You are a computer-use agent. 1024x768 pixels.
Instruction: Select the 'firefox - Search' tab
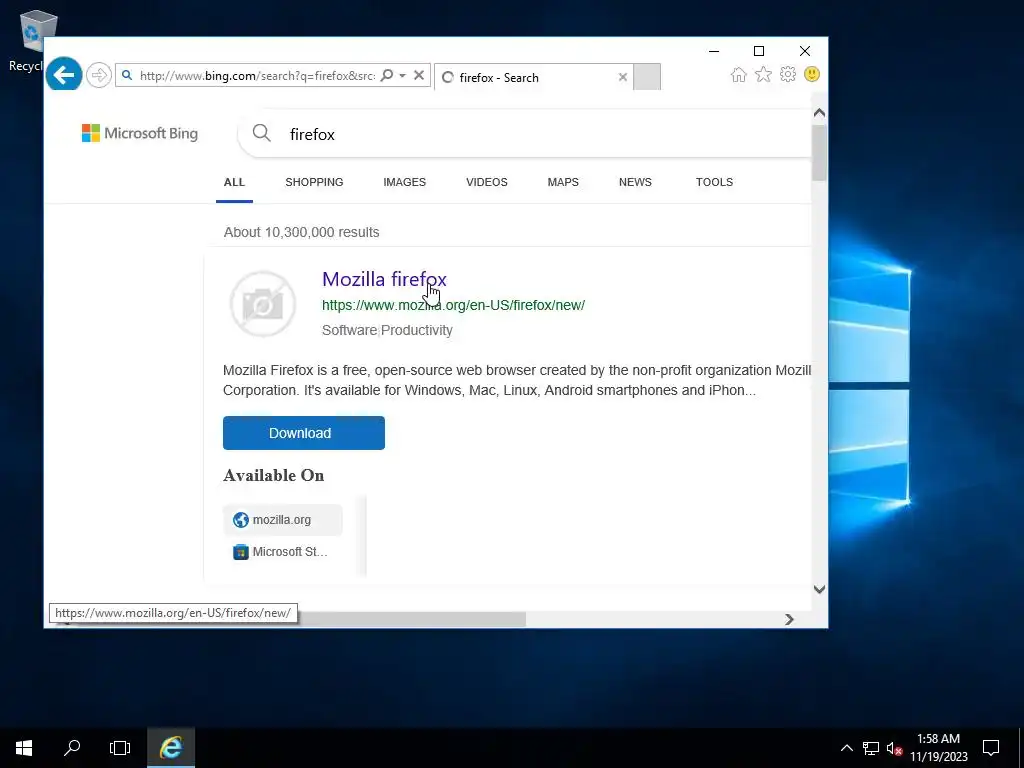(534, 77)
